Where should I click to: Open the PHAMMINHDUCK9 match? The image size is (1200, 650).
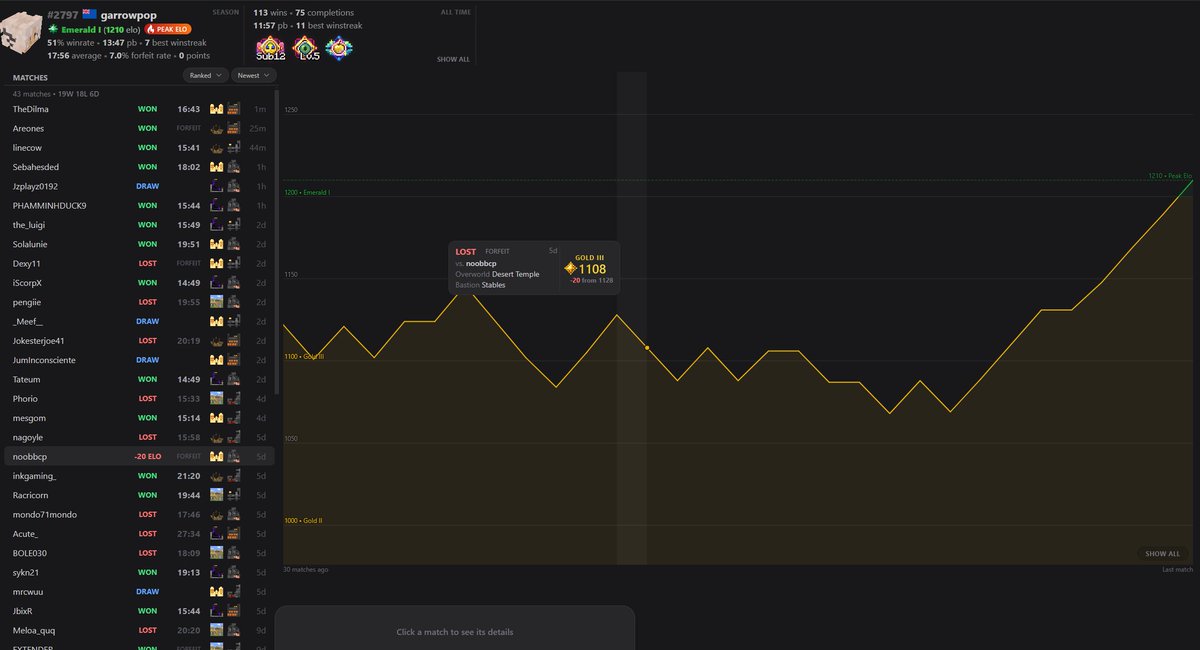pos(139,205)
